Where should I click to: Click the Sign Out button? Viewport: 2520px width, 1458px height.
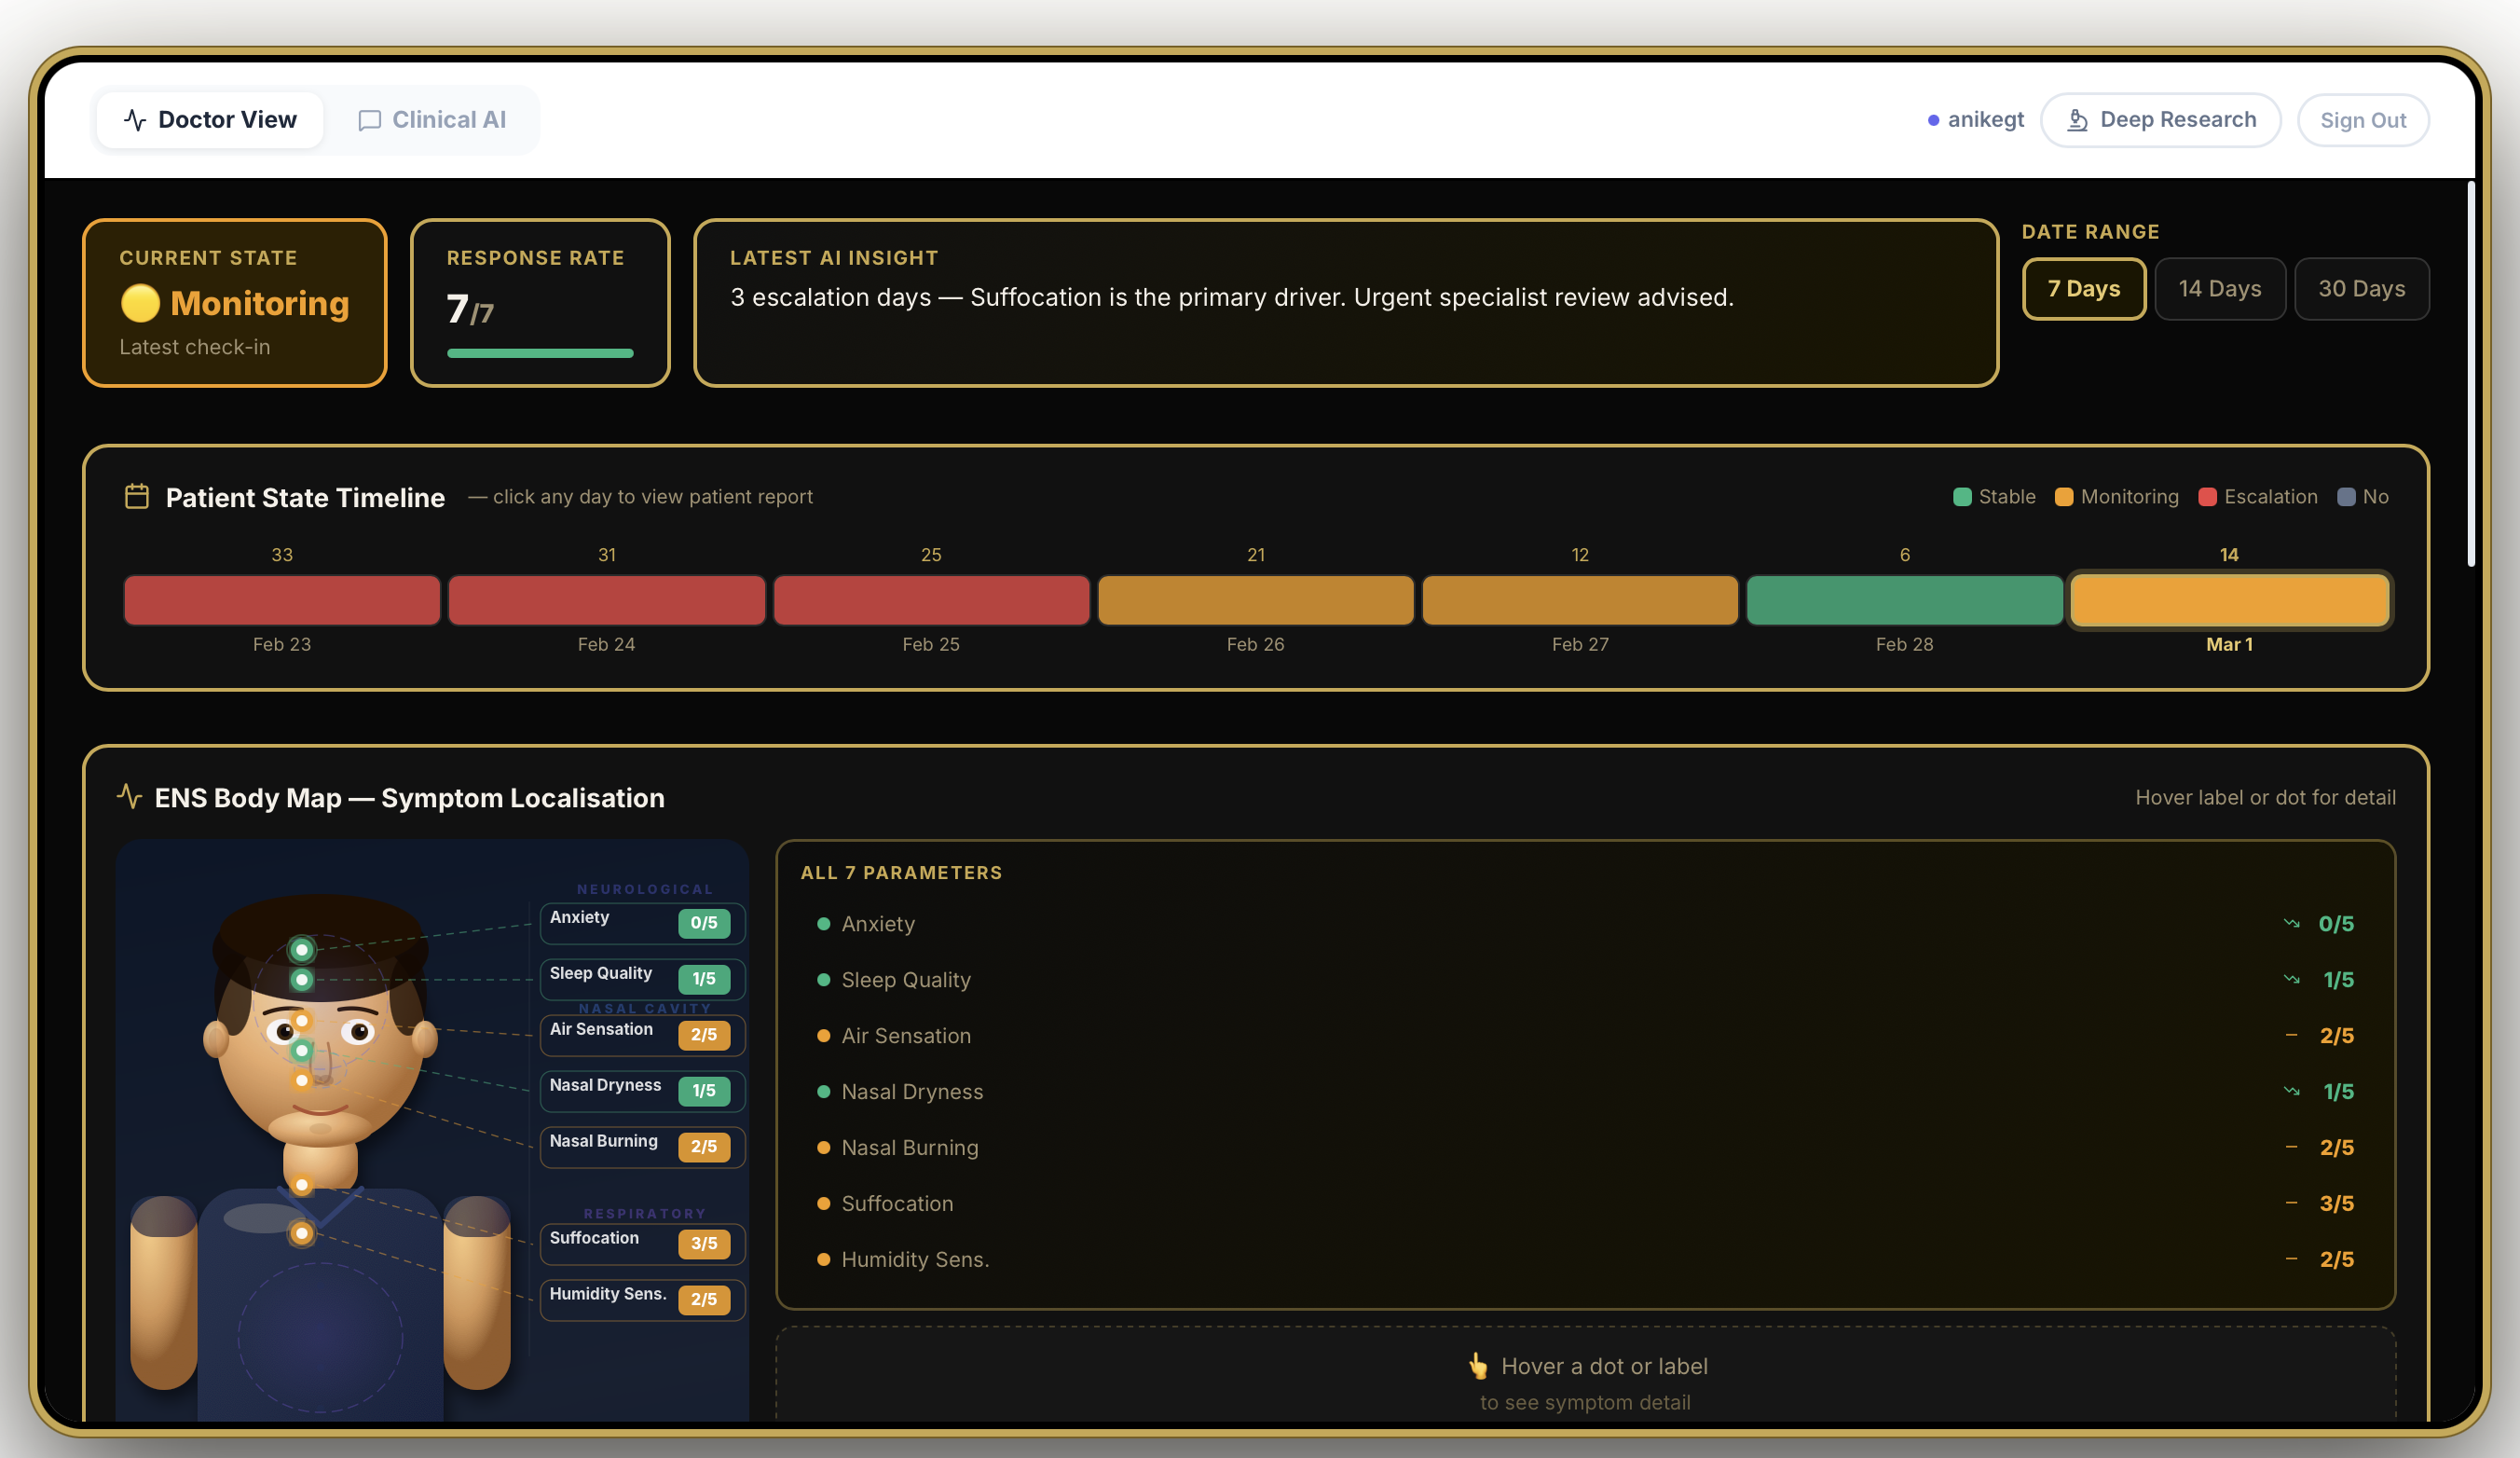point(2362,120)
